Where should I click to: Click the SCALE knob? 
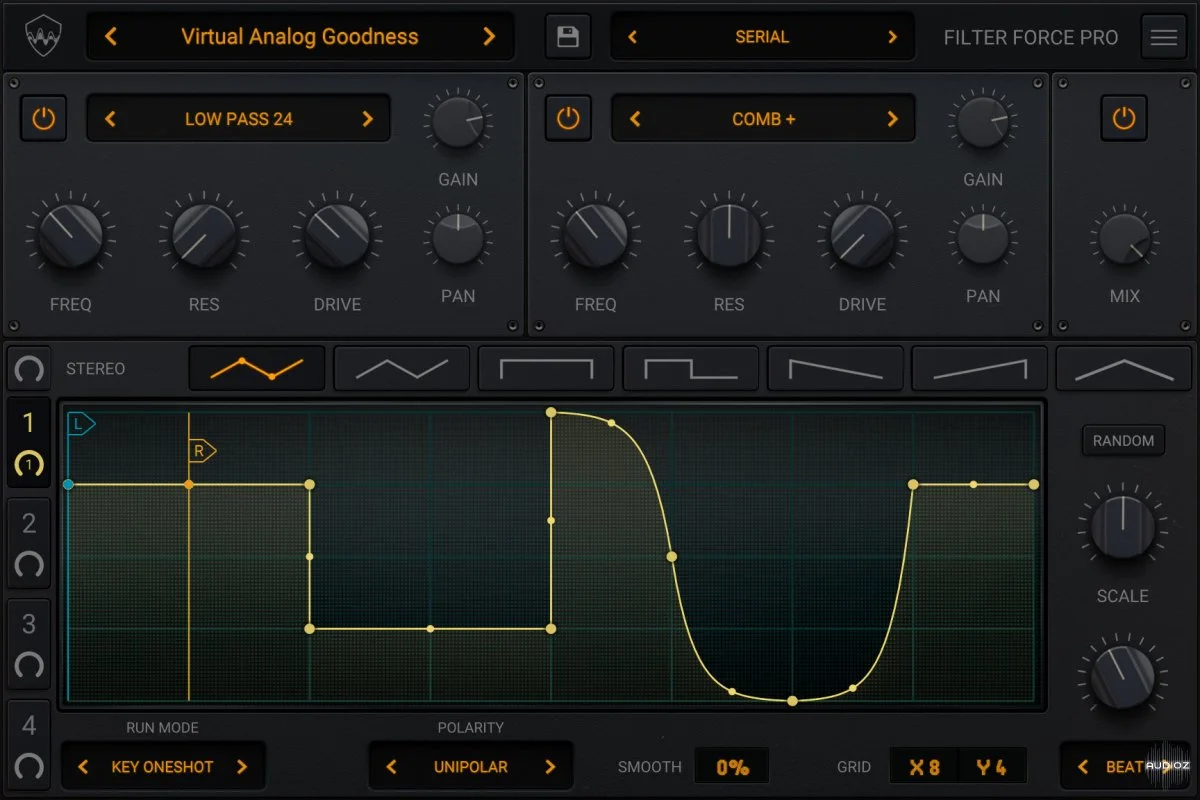[1123, 527]
